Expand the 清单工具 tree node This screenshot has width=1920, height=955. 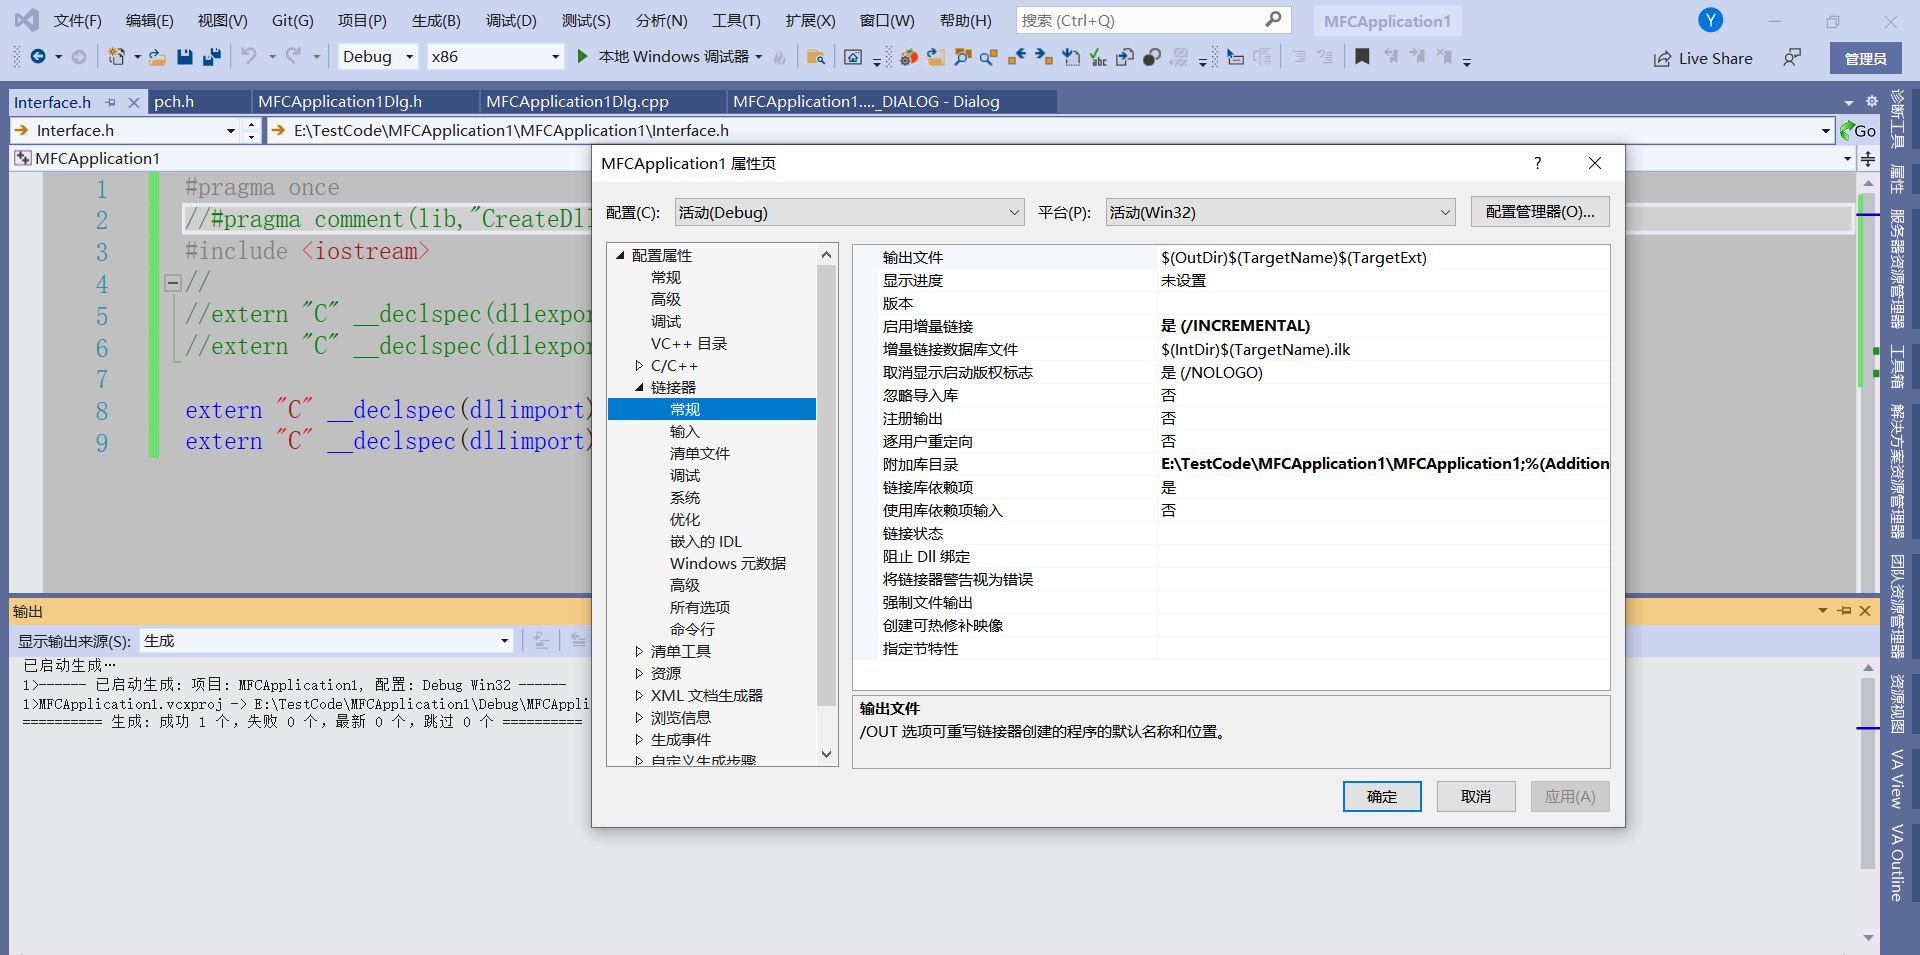pyautogui.click(x=639, y=652)
